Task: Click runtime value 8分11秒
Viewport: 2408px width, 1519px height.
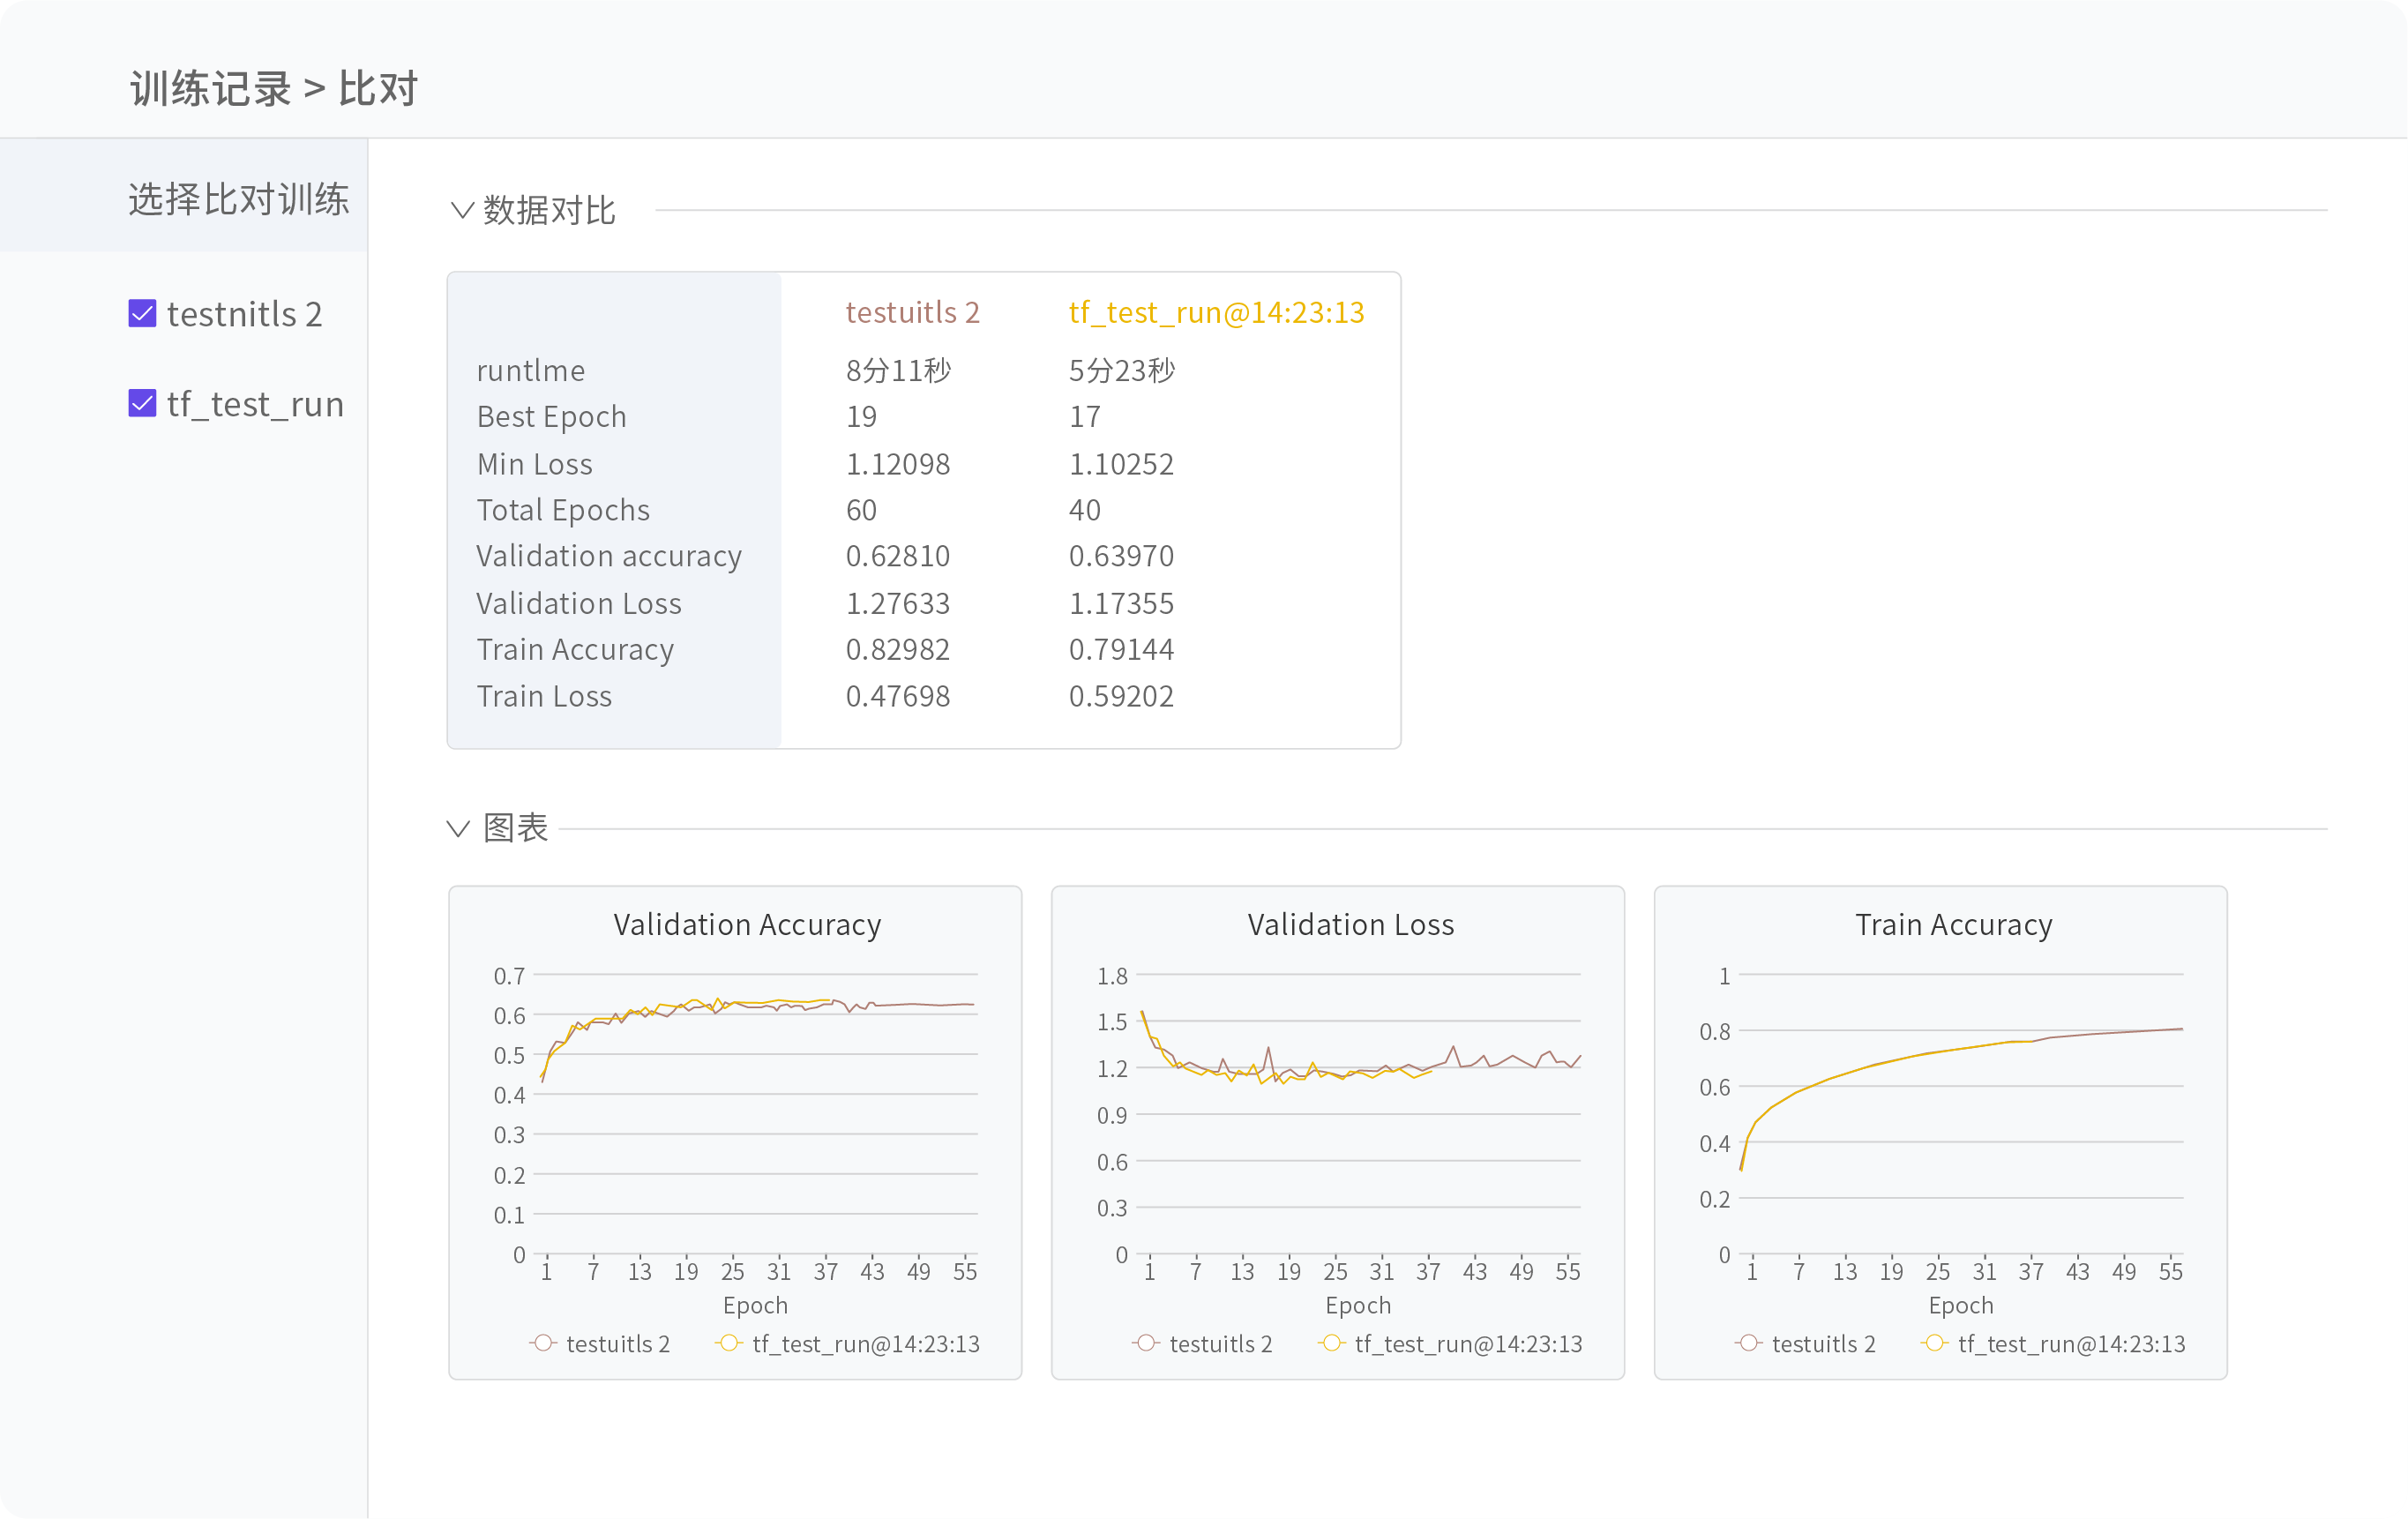Action: (898, 371)
